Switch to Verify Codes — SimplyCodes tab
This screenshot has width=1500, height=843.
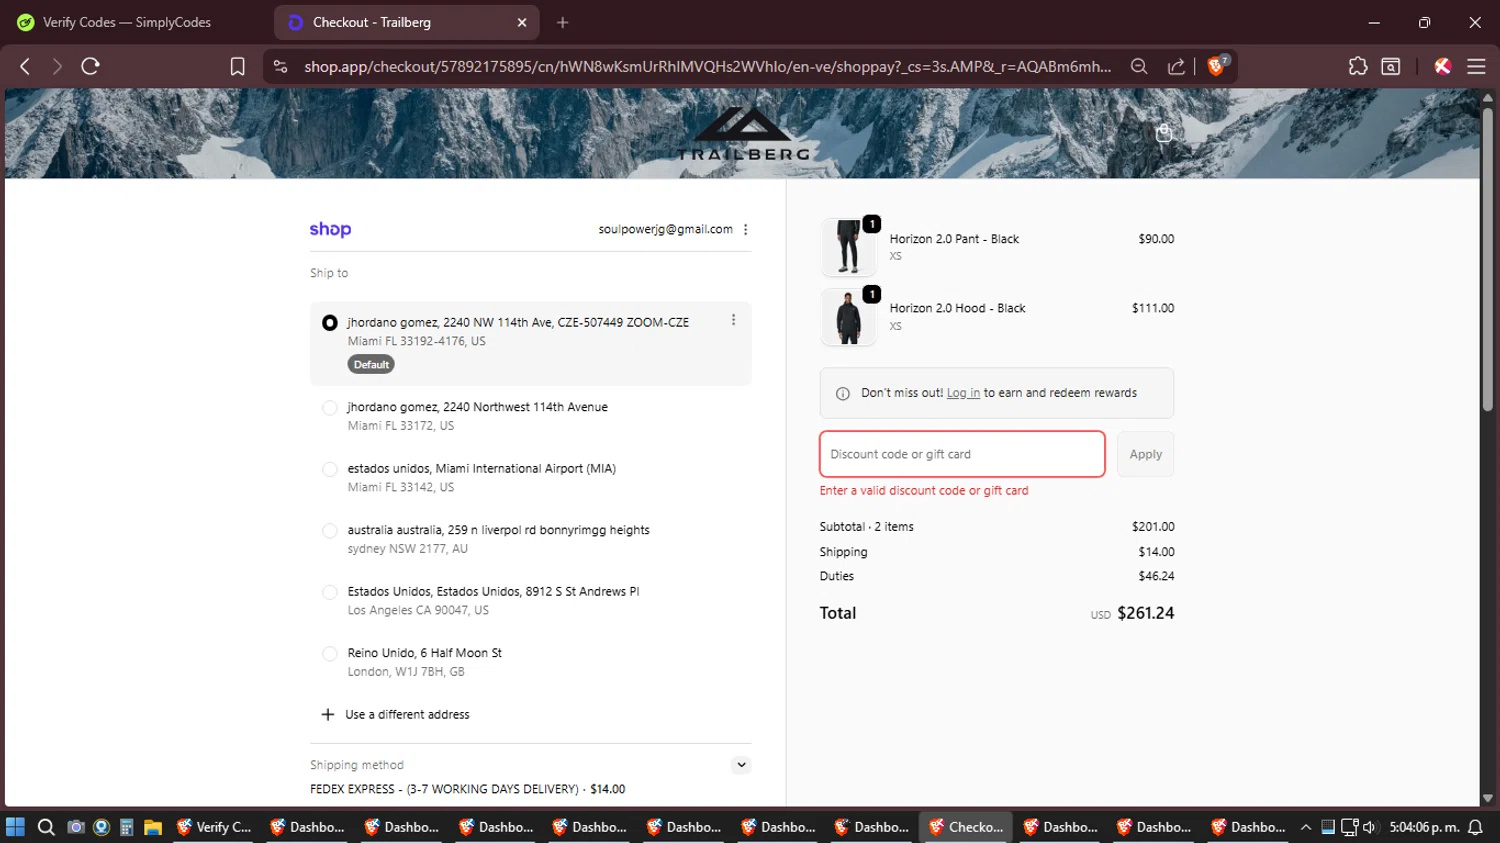(127, 22)
